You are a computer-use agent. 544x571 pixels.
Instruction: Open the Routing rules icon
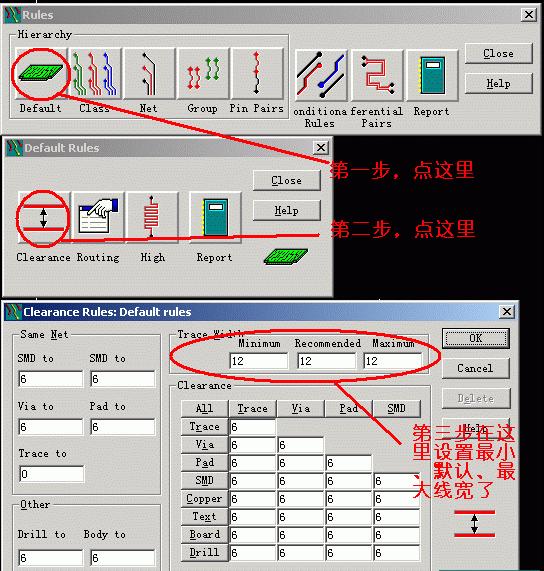(x=98, y=217)
